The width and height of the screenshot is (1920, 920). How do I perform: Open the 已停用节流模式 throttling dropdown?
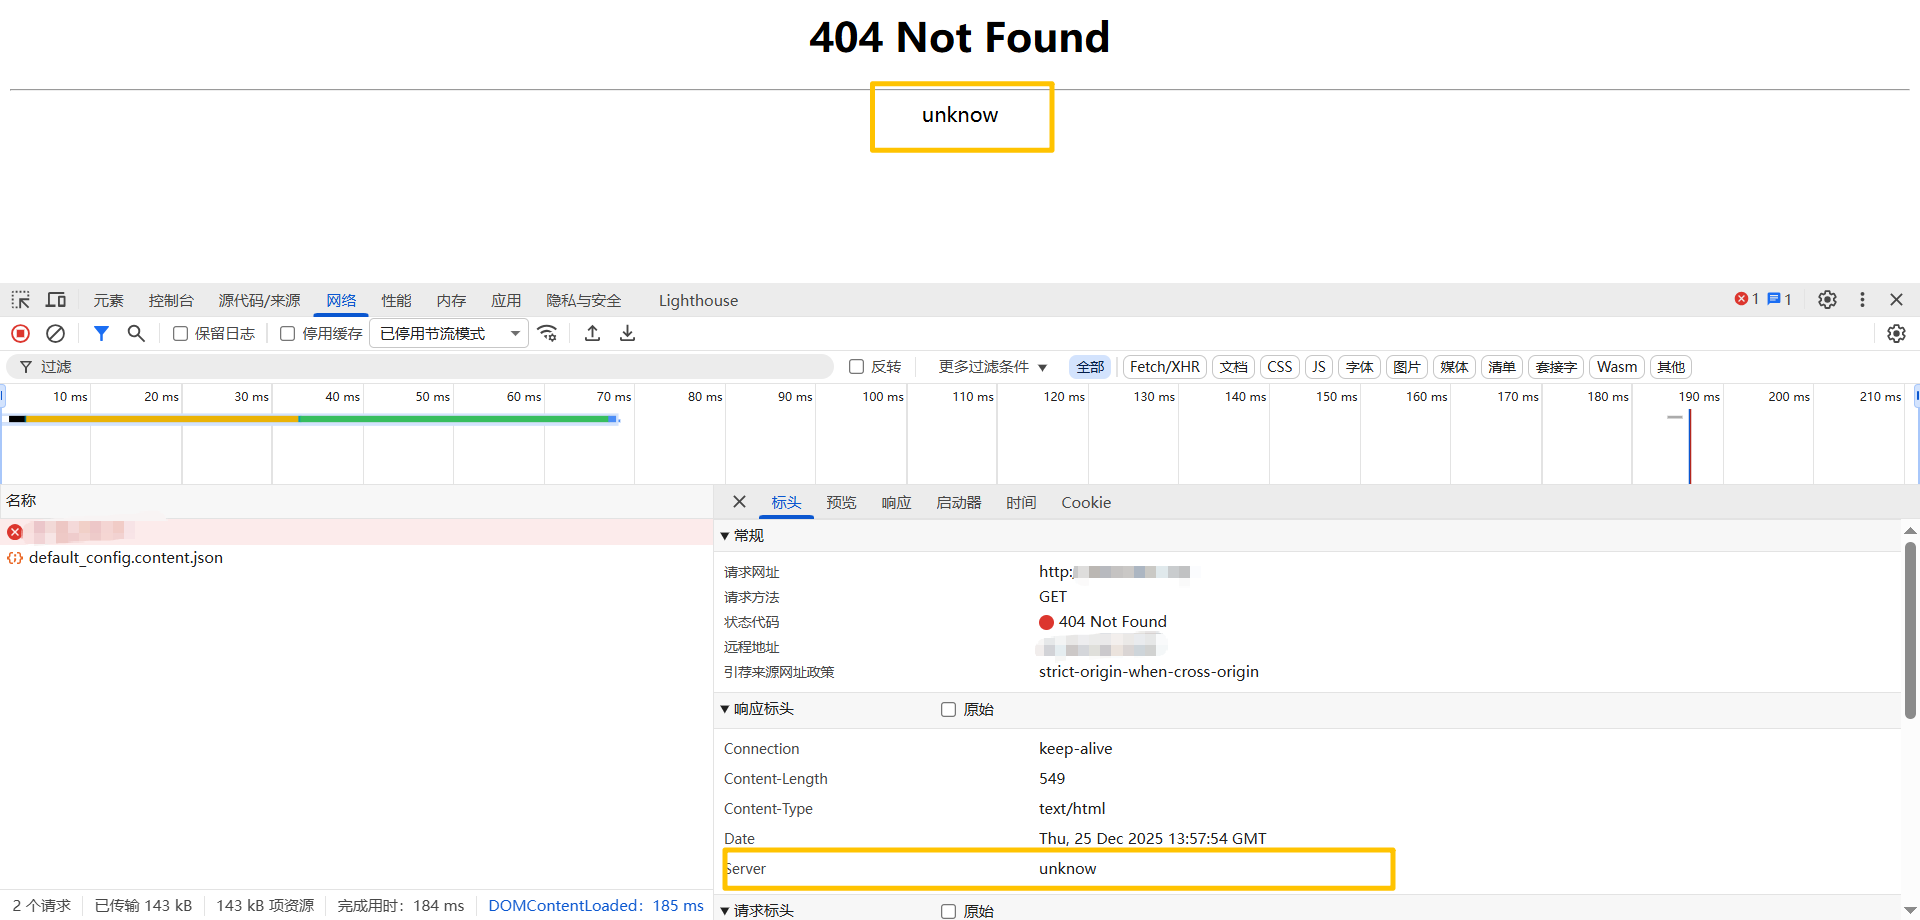449,334
